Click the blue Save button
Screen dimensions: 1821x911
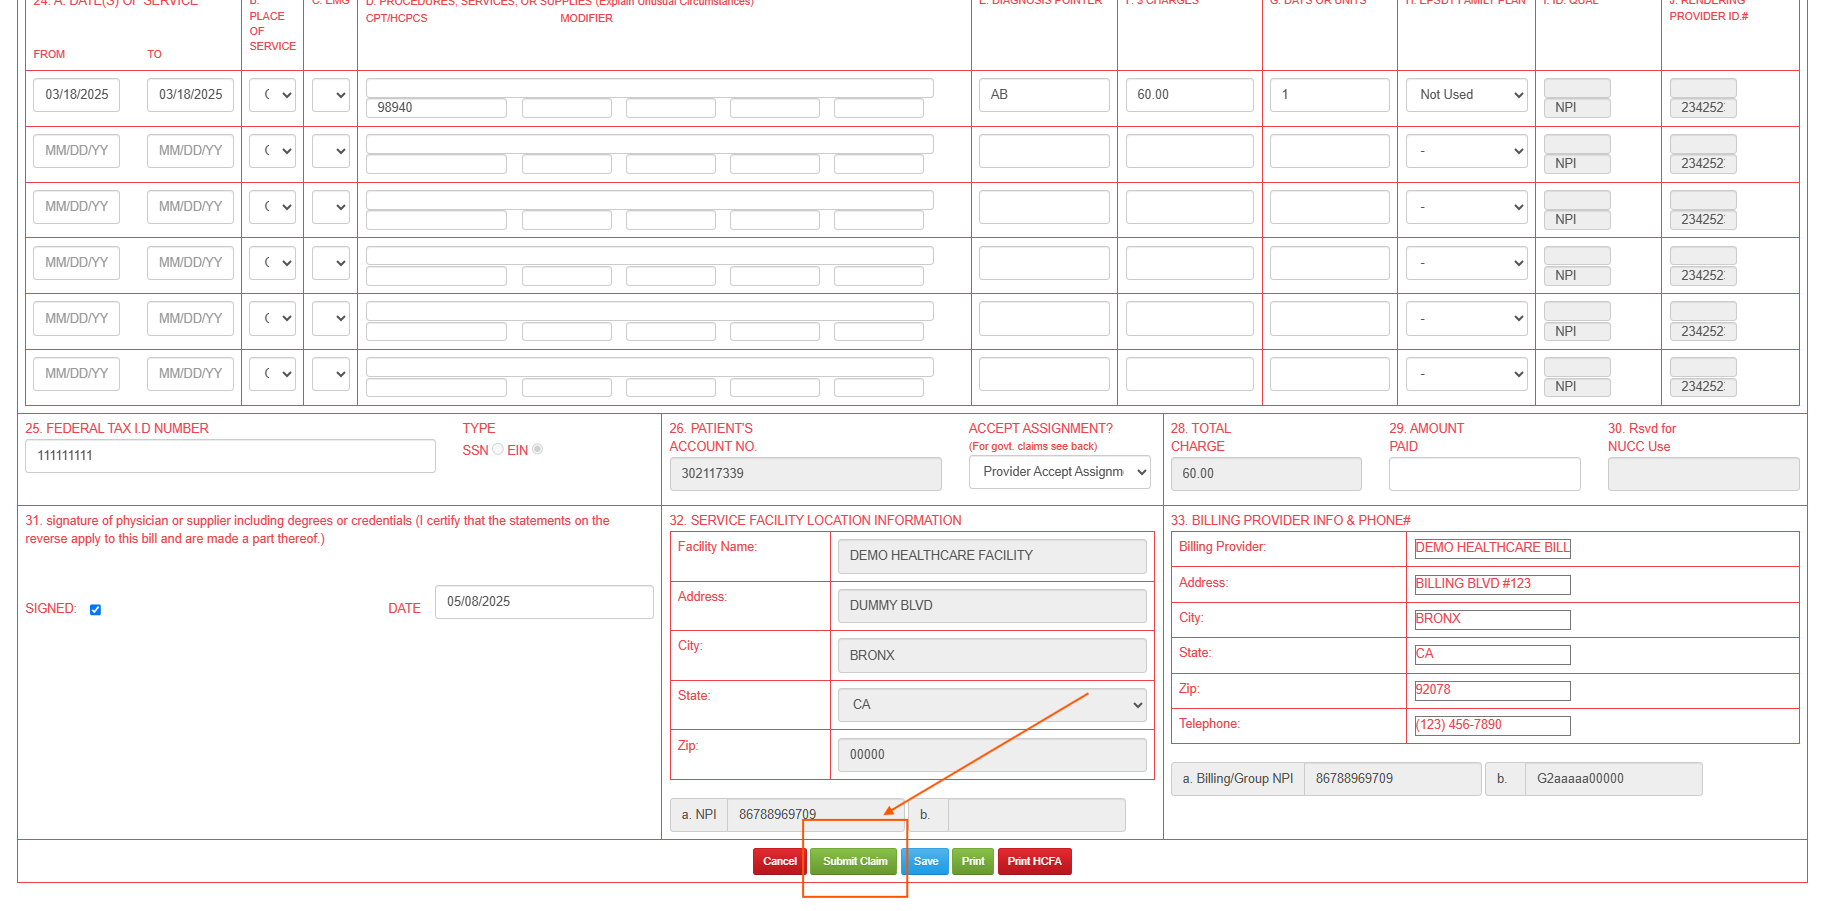926,861
